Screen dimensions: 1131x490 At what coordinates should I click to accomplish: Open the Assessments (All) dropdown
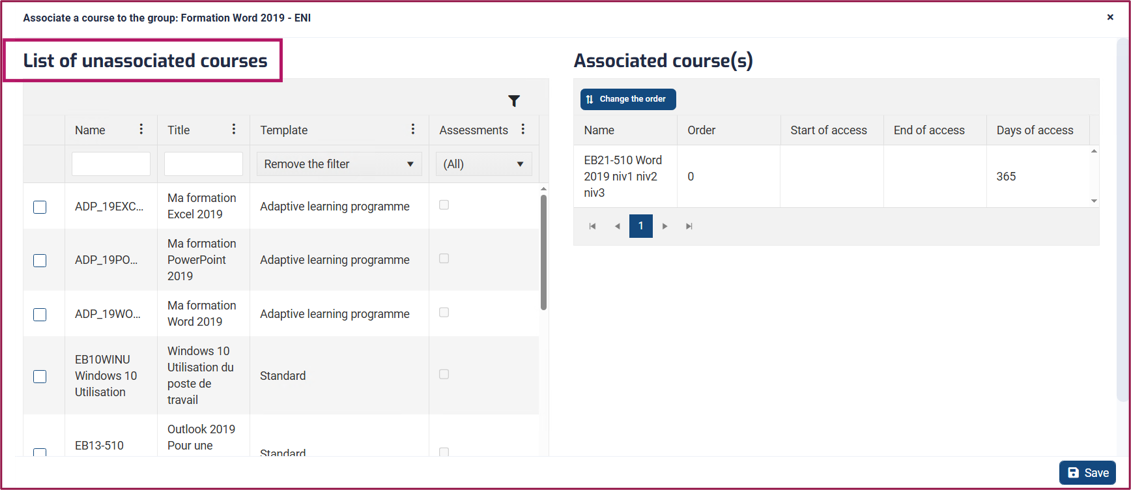pos(484,164)
